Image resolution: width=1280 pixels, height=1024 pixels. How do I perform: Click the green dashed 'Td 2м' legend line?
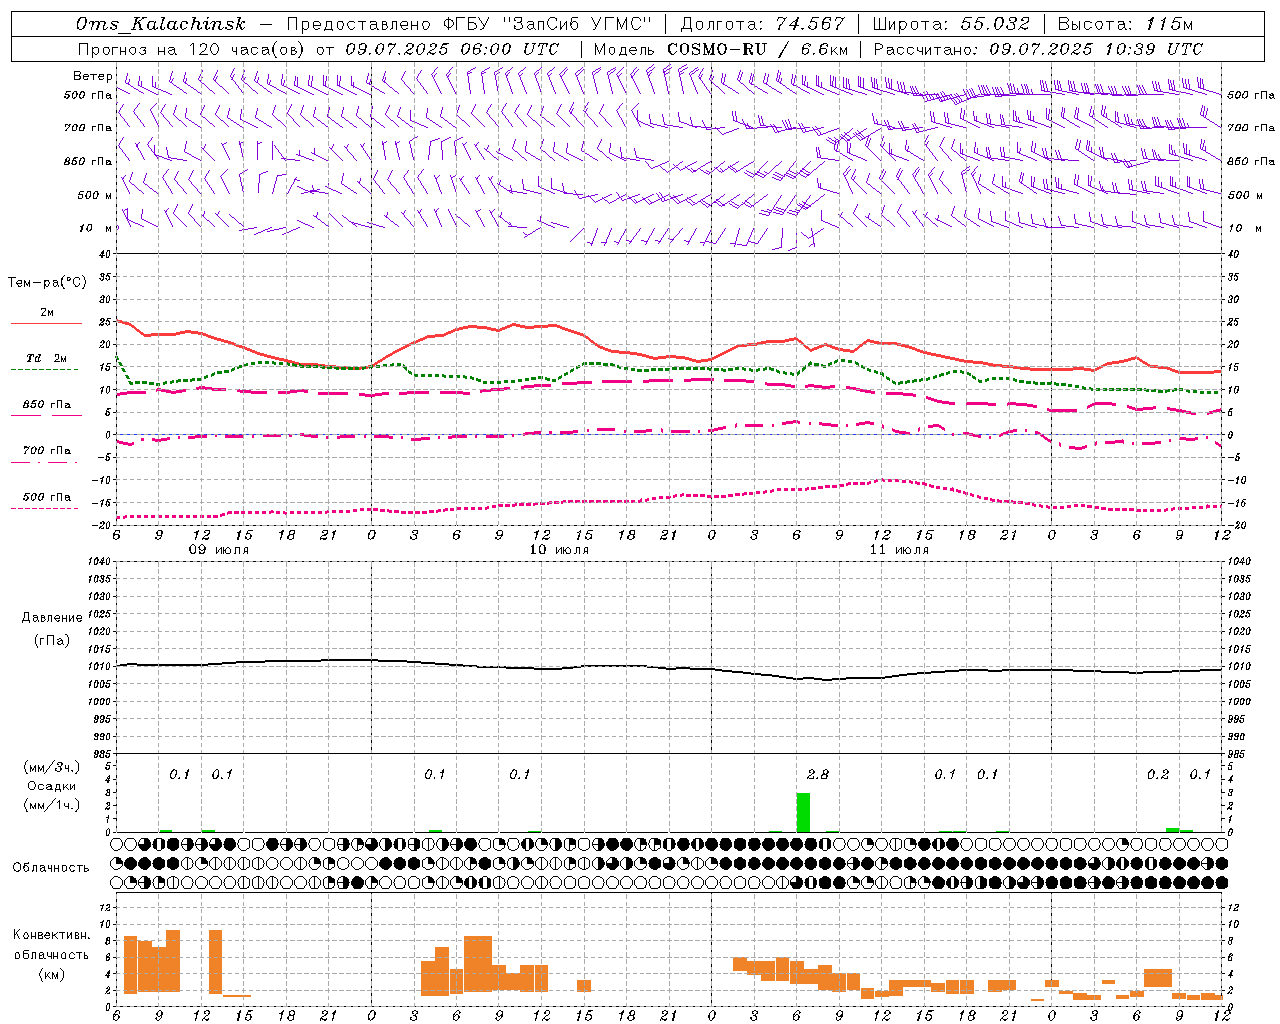click(x=46, y=369)
